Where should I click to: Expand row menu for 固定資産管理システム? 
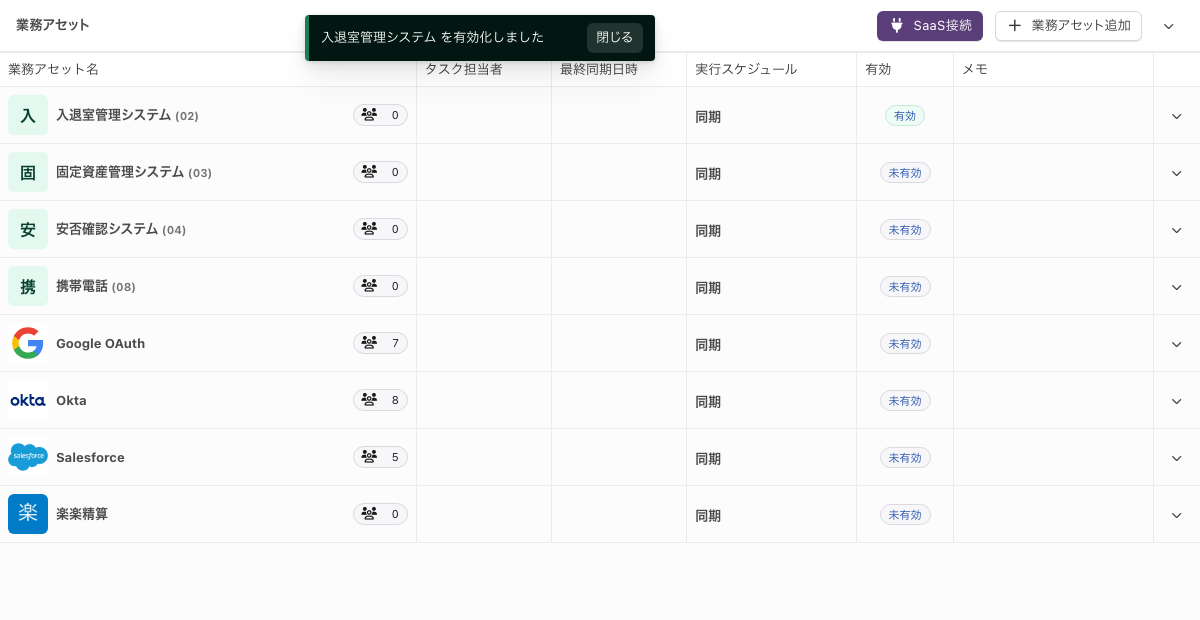click(x=1176, y=173)
